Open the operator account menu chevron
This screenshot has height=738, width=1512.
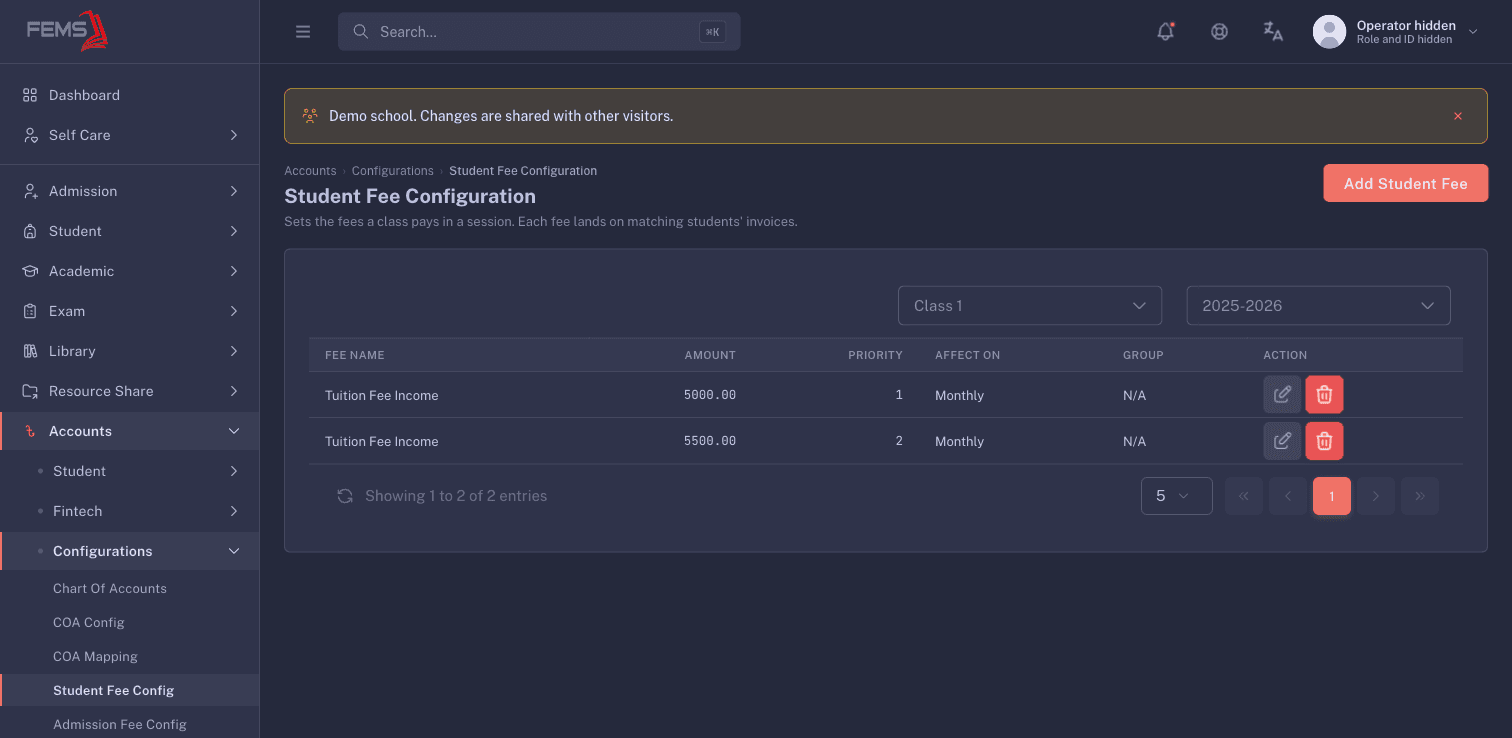click(1473, 32)
